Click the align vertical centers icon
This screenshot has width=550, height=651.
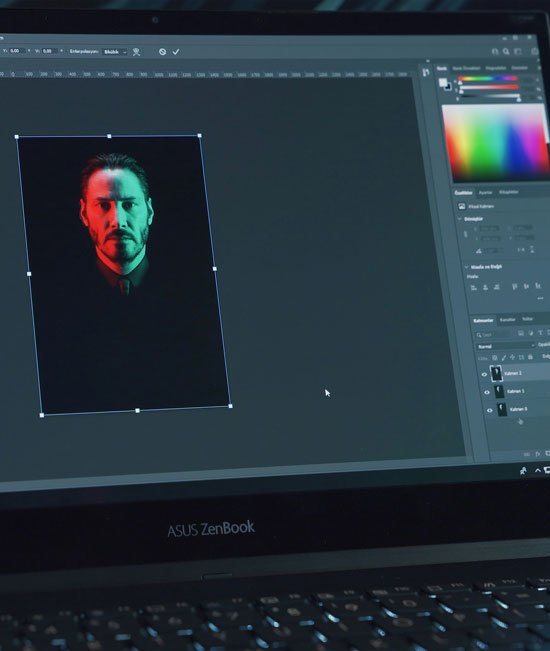[526, 286]
